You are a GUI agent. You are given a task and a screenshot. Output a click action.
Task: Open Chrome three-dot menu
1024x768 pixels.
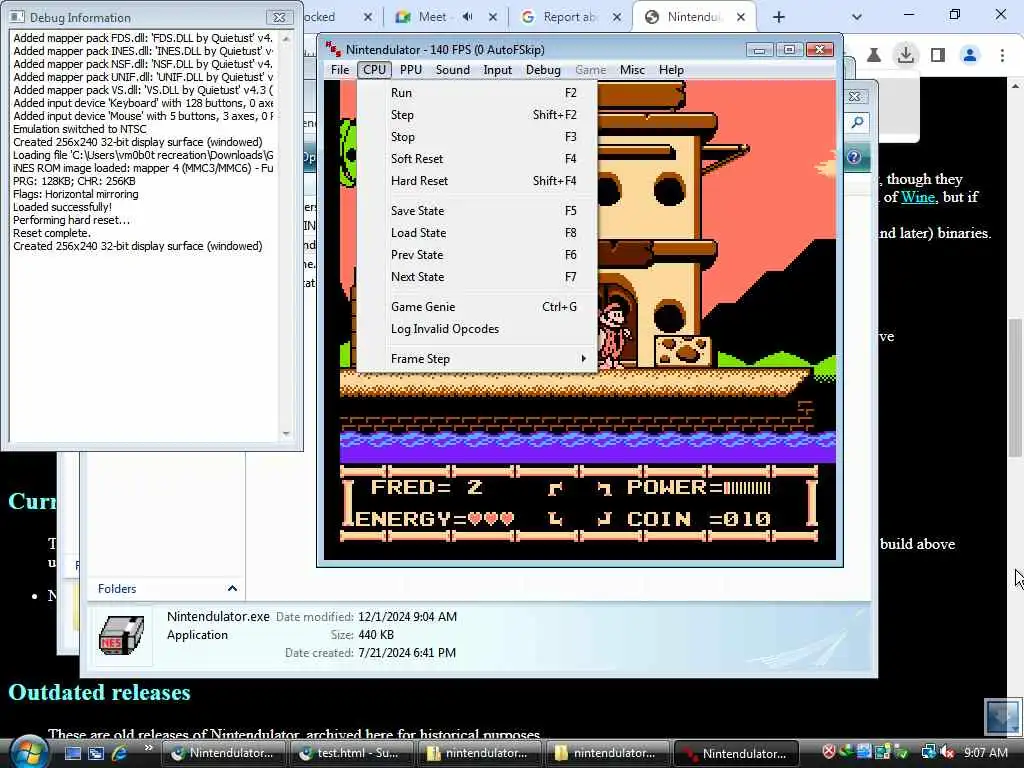click(x=1002, y=56)
